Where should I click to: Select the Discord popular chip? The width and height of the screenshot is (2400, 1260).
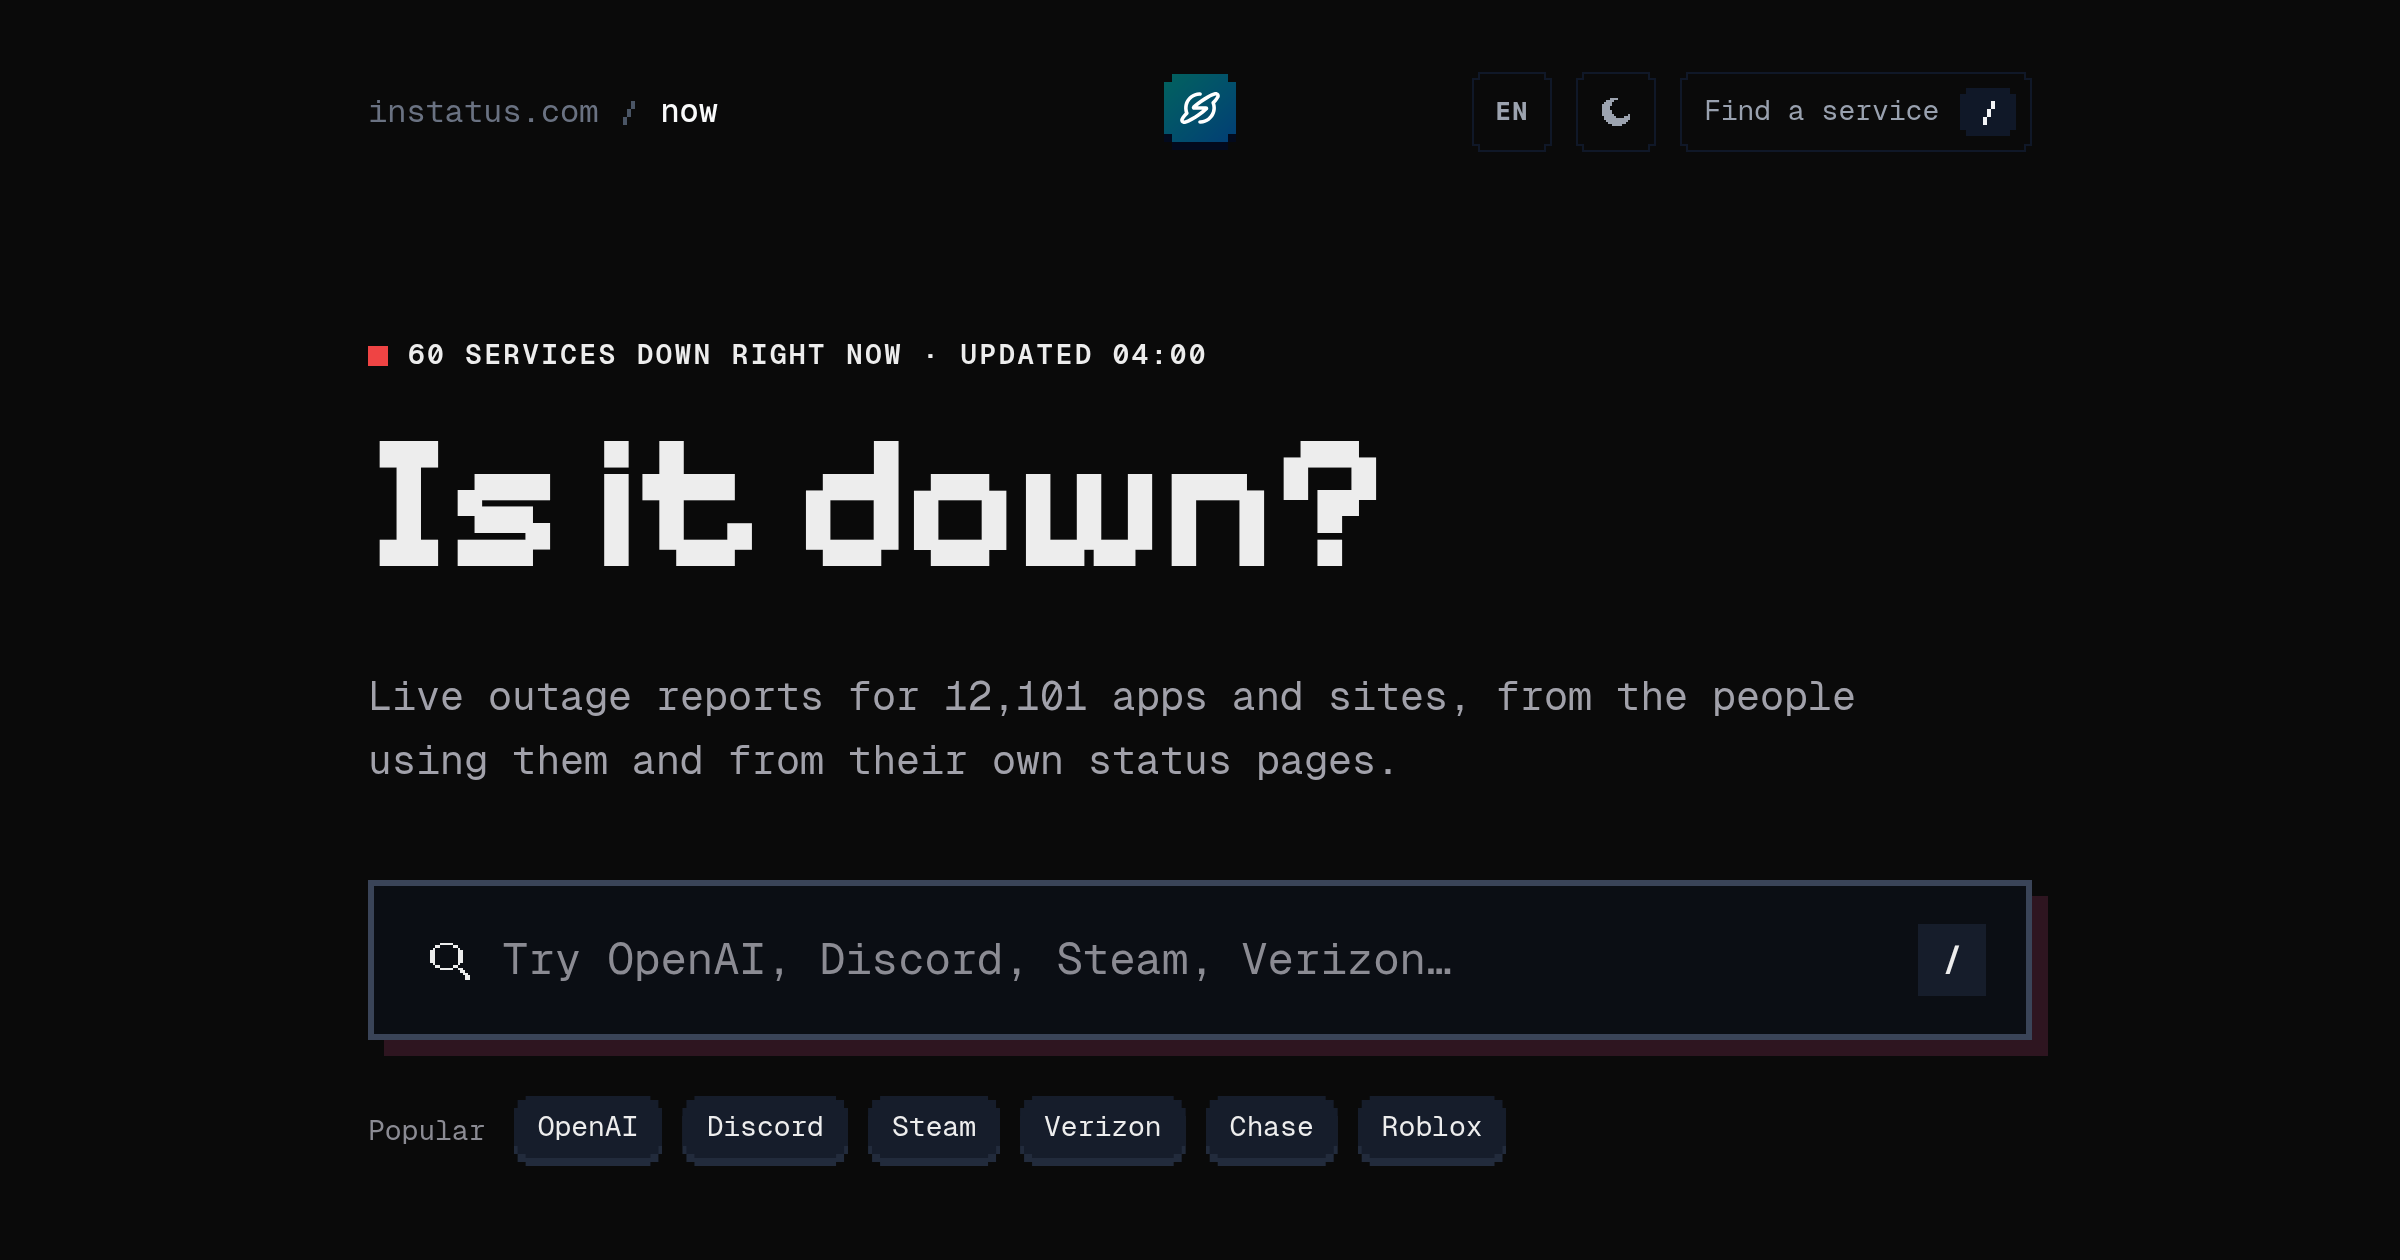click(765, 1129)
